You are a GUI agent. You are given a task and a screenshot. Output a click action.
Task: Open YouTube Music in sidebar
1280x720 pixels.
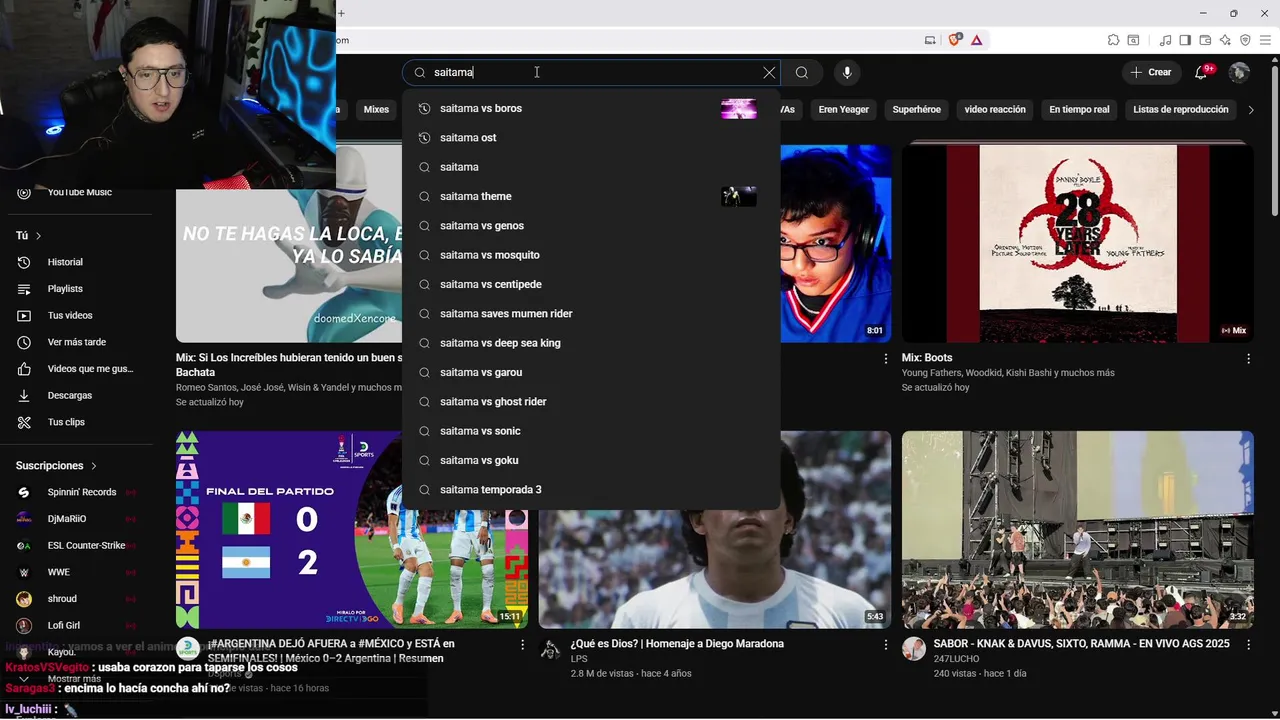(x=78, y=192)
